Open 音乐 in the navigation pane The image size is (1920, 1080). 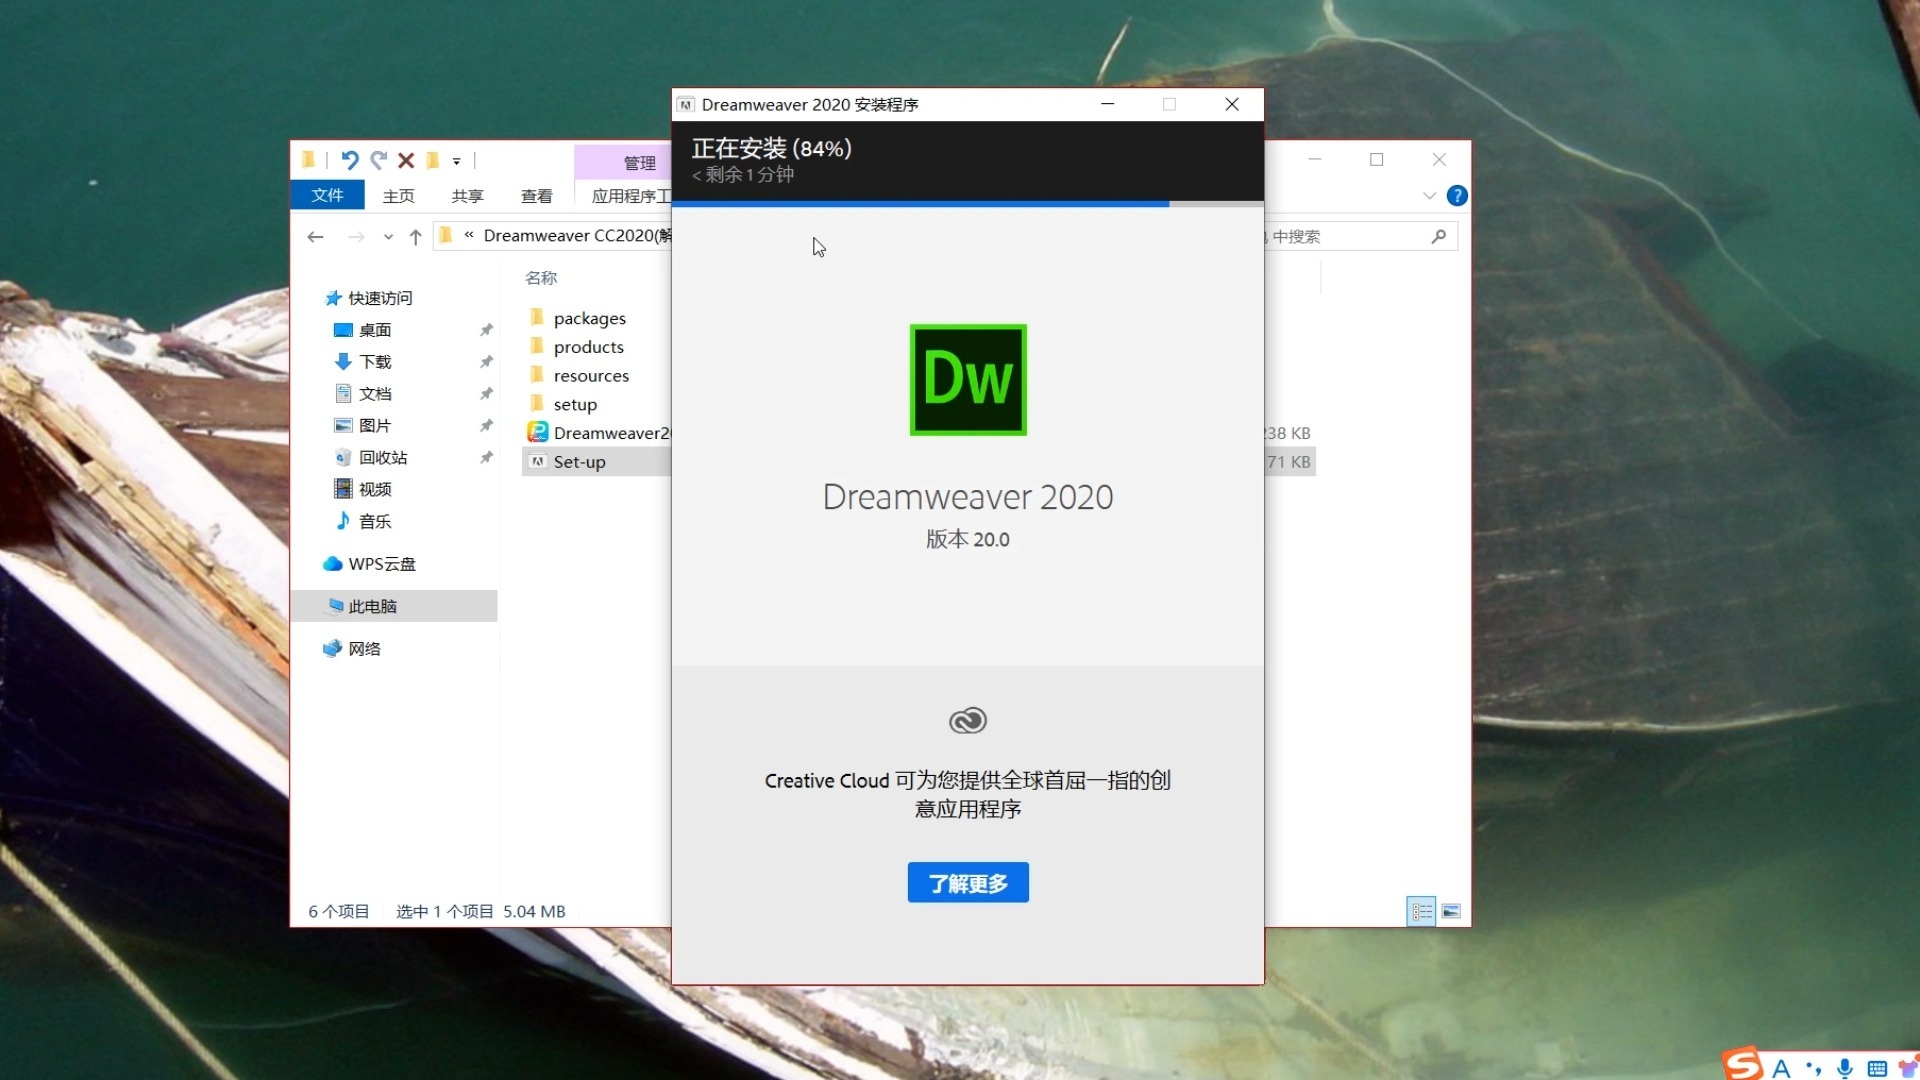375,521
